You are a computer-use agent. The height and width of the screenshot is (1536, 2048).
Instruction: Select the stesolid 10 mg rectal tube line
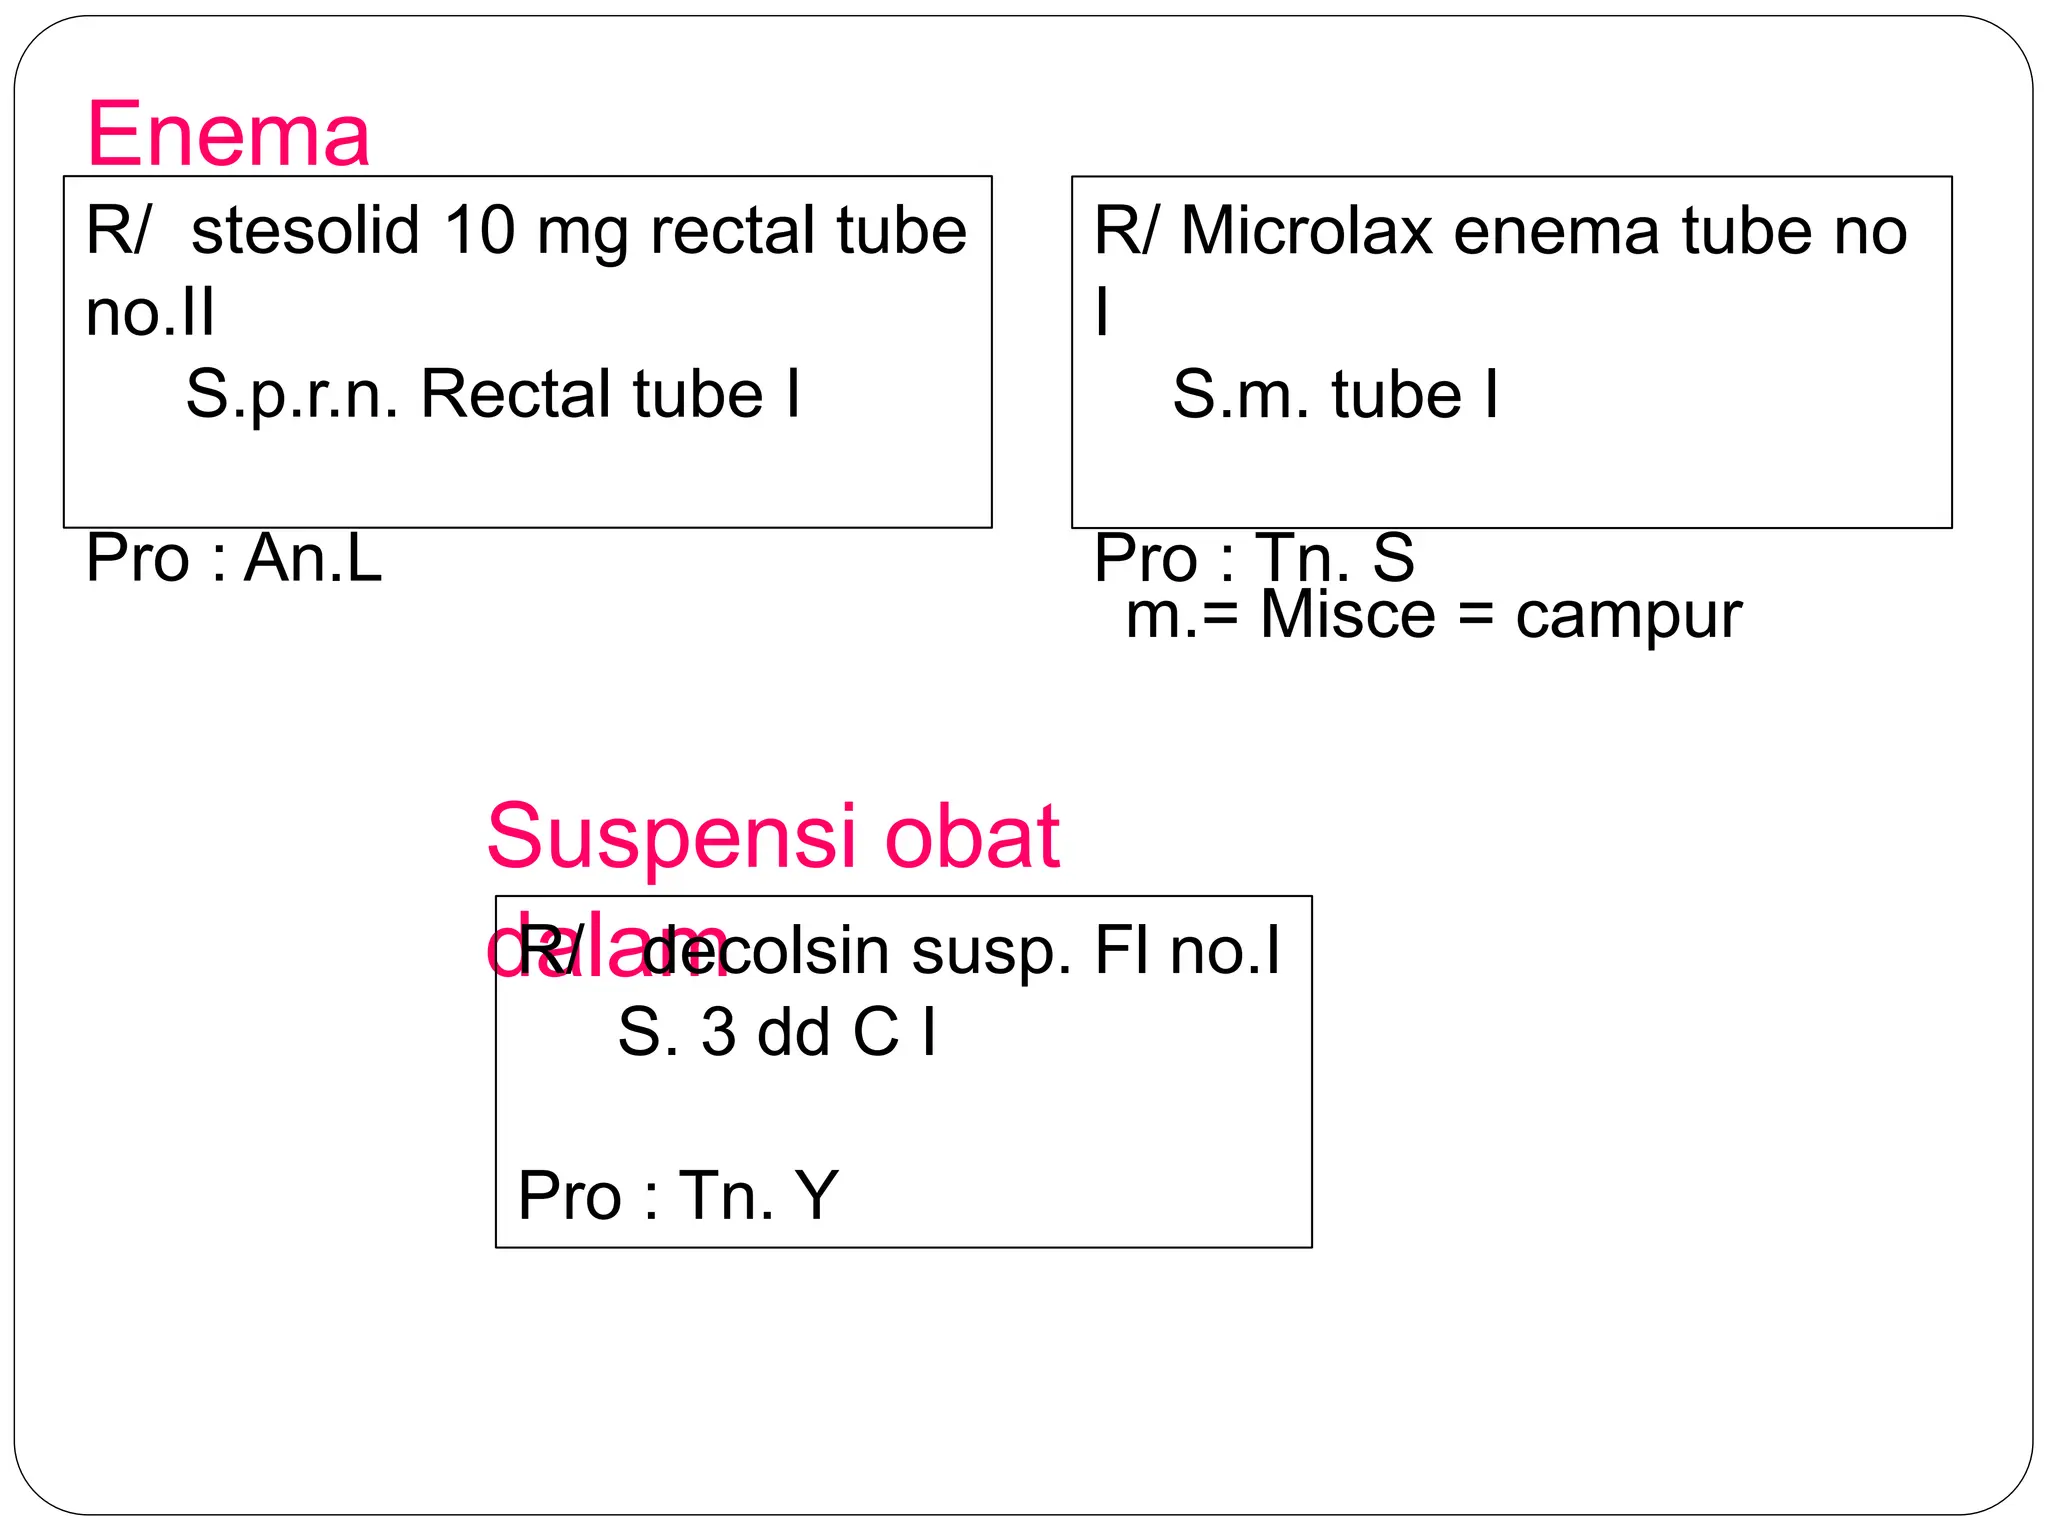click(527, 231)
